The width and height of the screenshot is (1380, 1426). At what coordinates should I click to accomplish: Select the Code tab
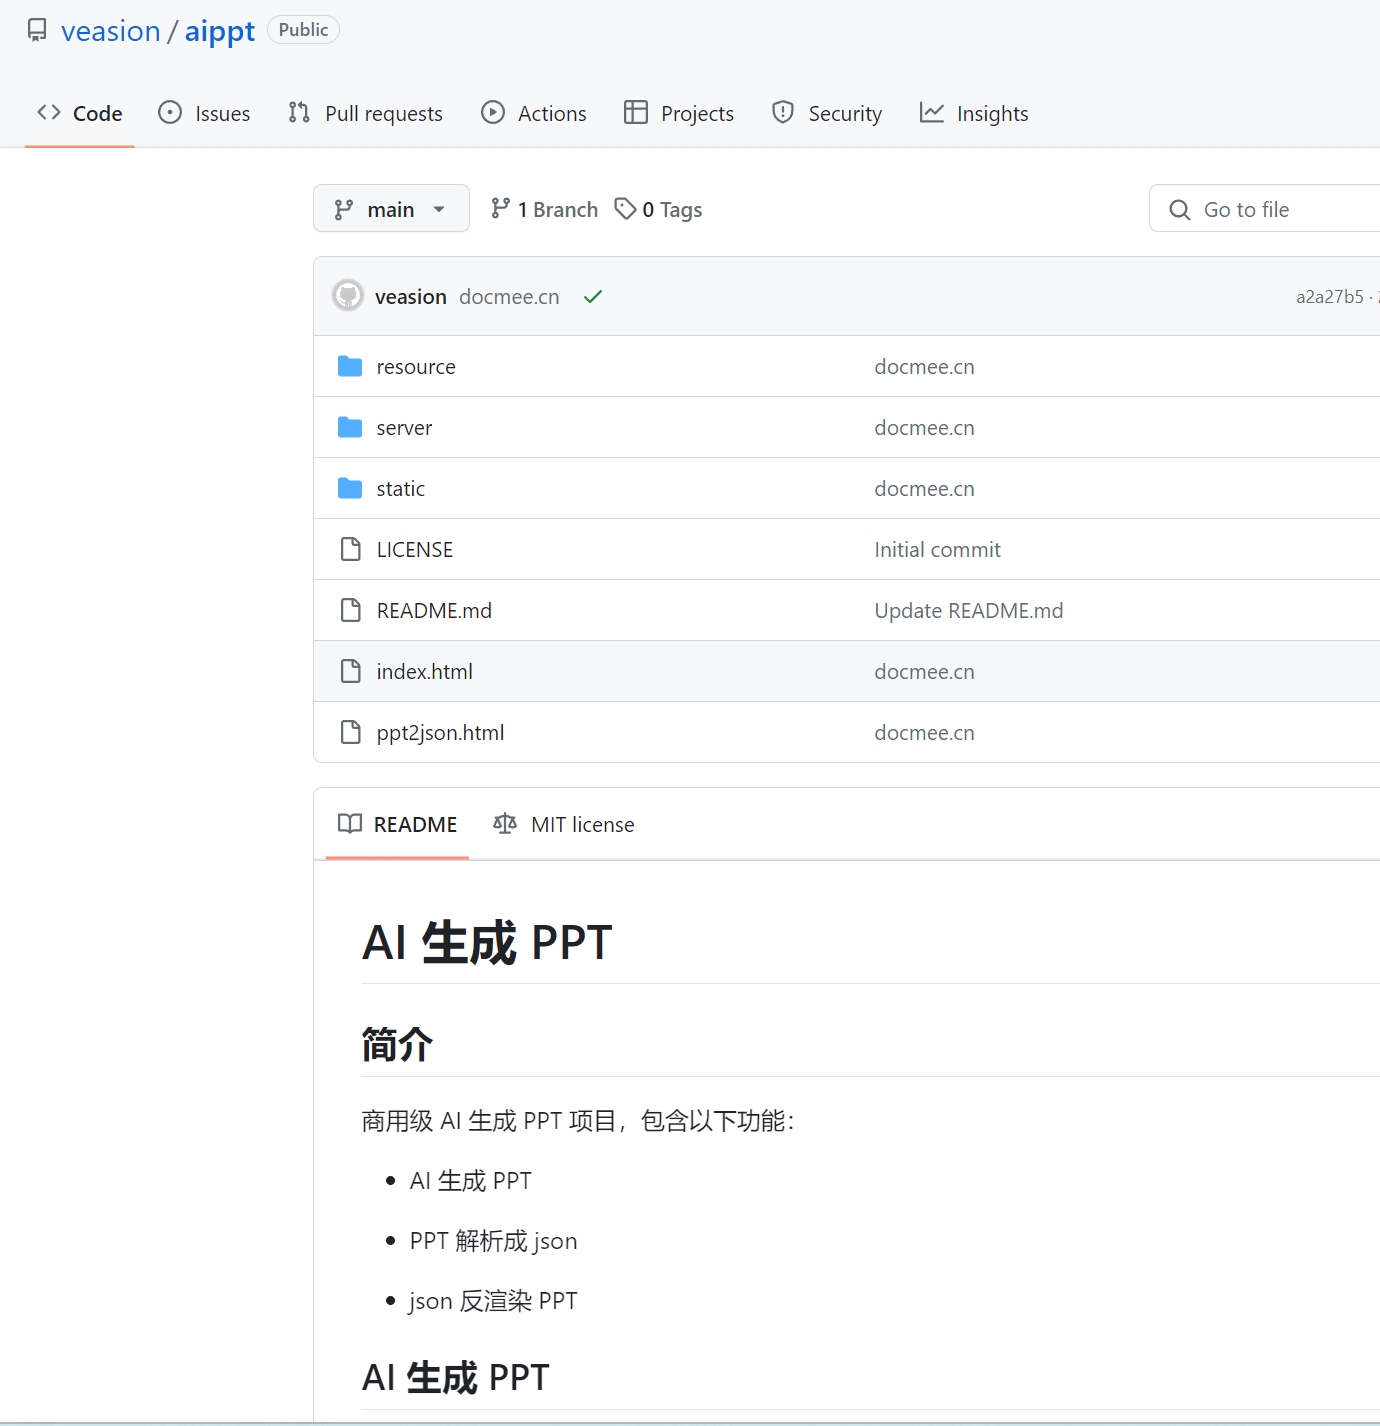tap(79, 113)
